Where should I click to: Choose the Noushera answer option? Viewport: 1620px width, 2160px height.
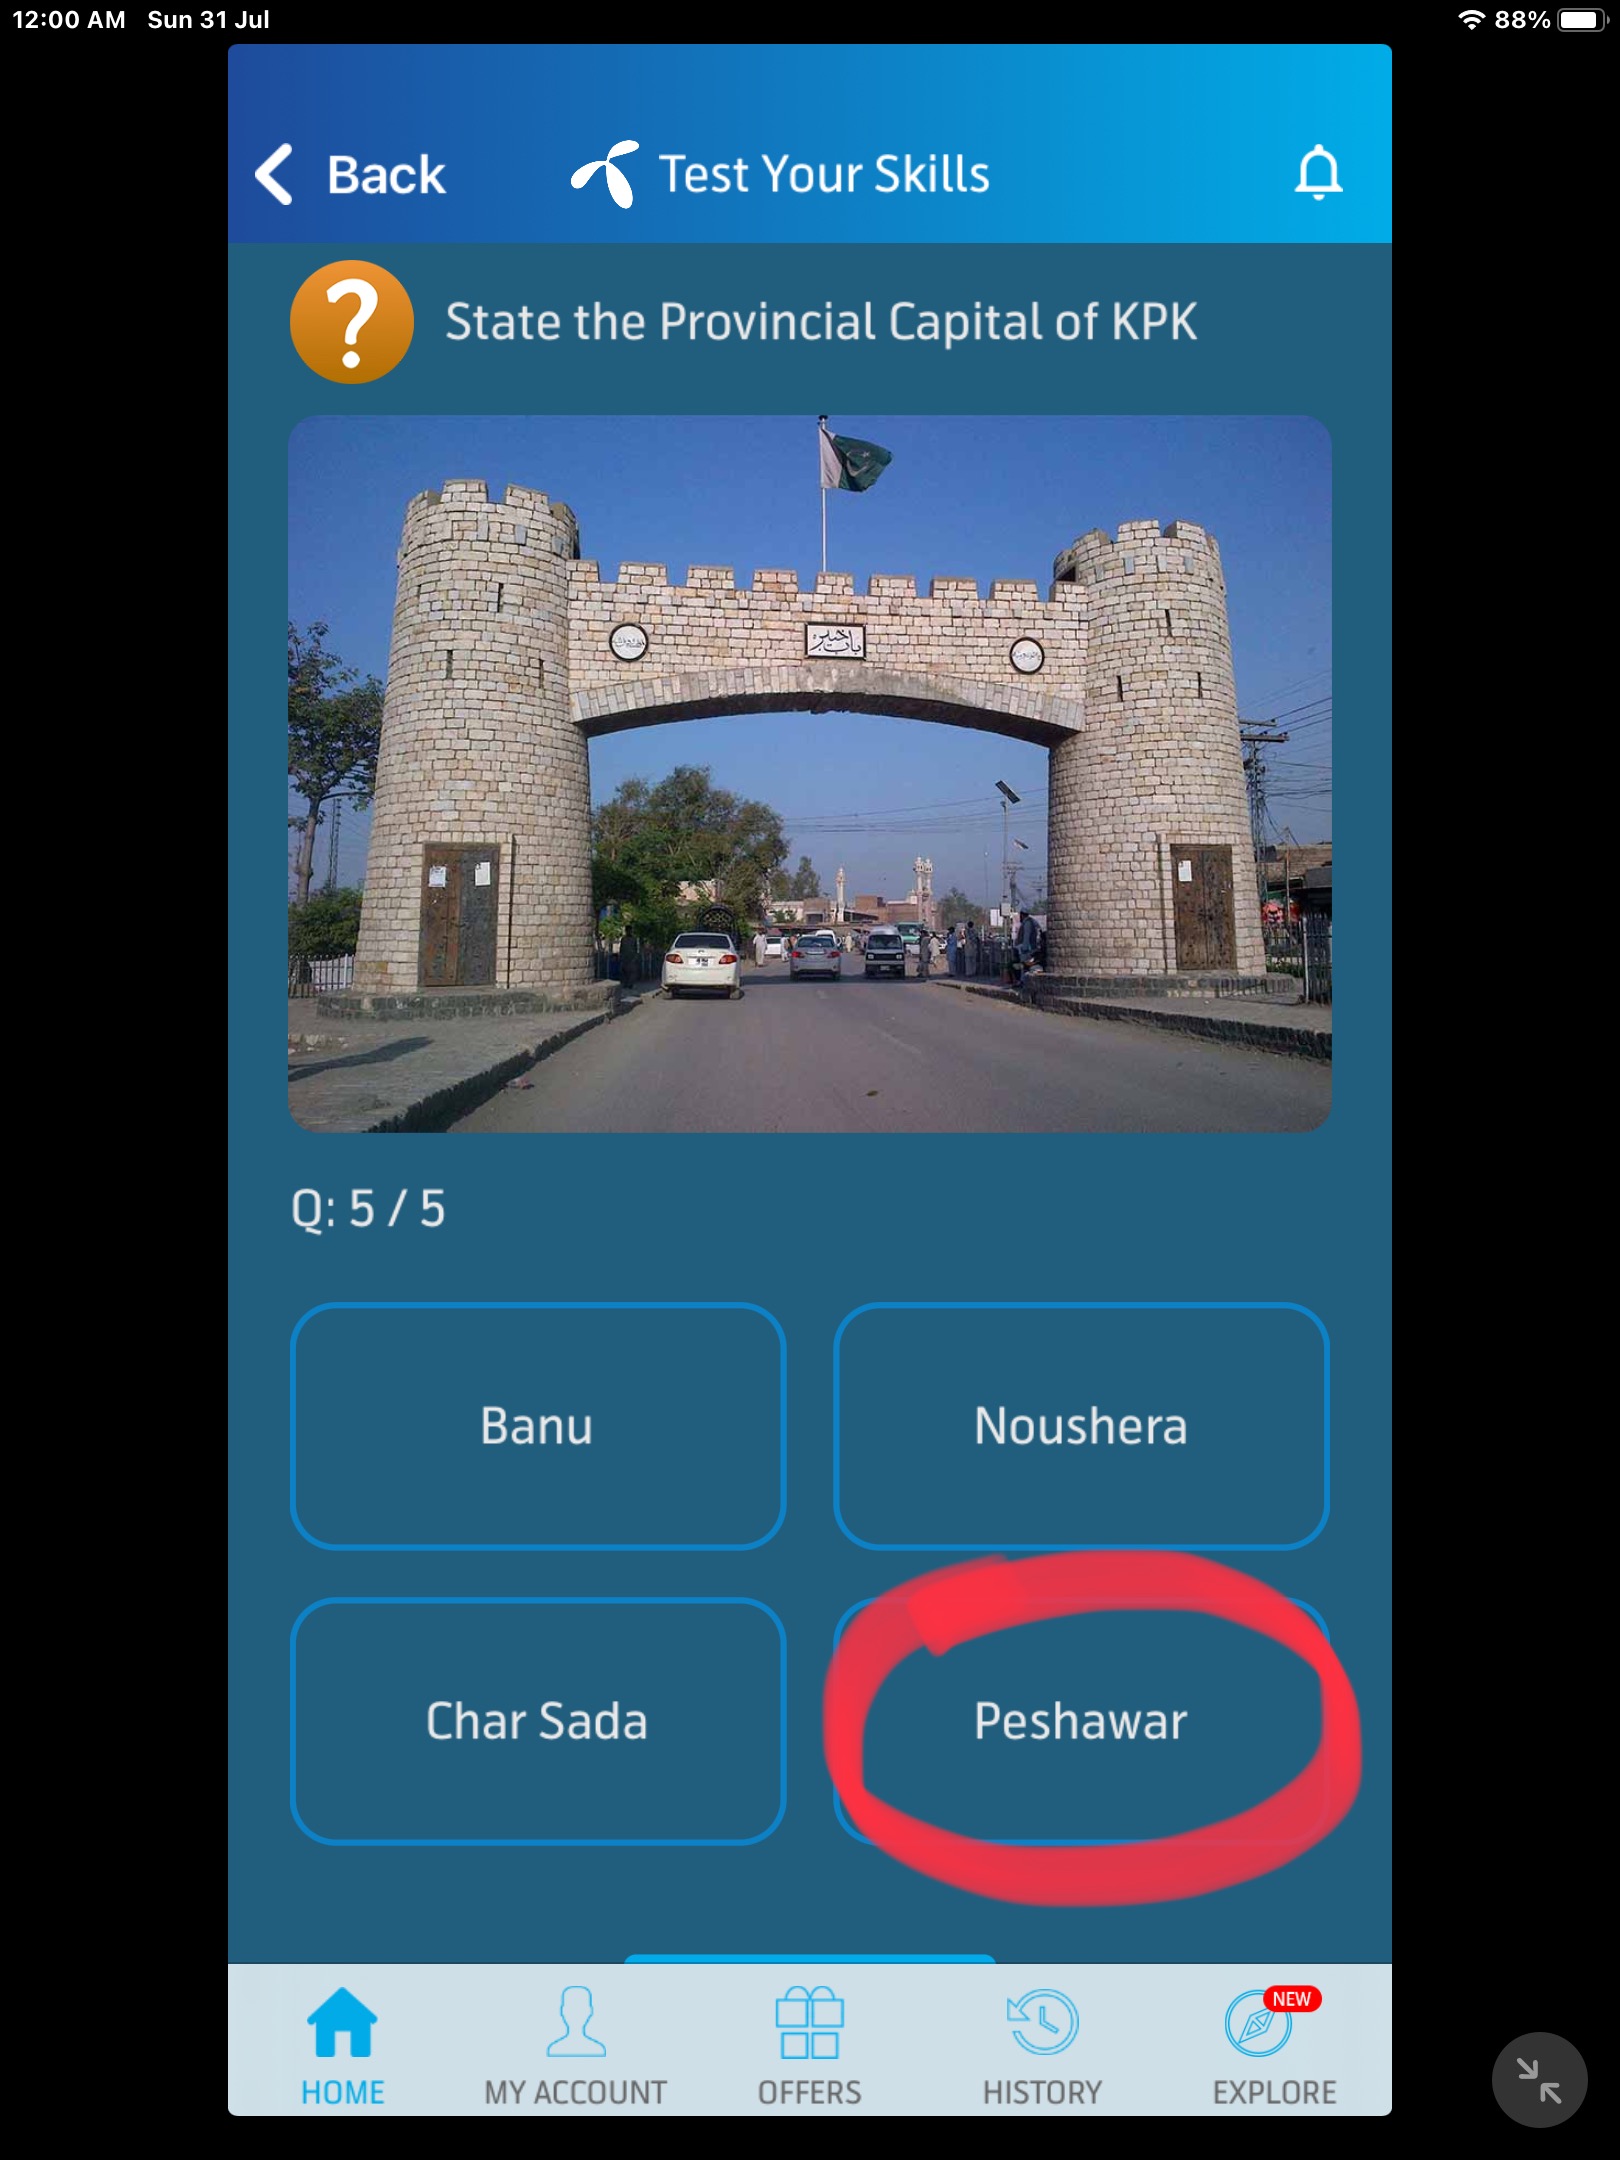point(1081,1426)
